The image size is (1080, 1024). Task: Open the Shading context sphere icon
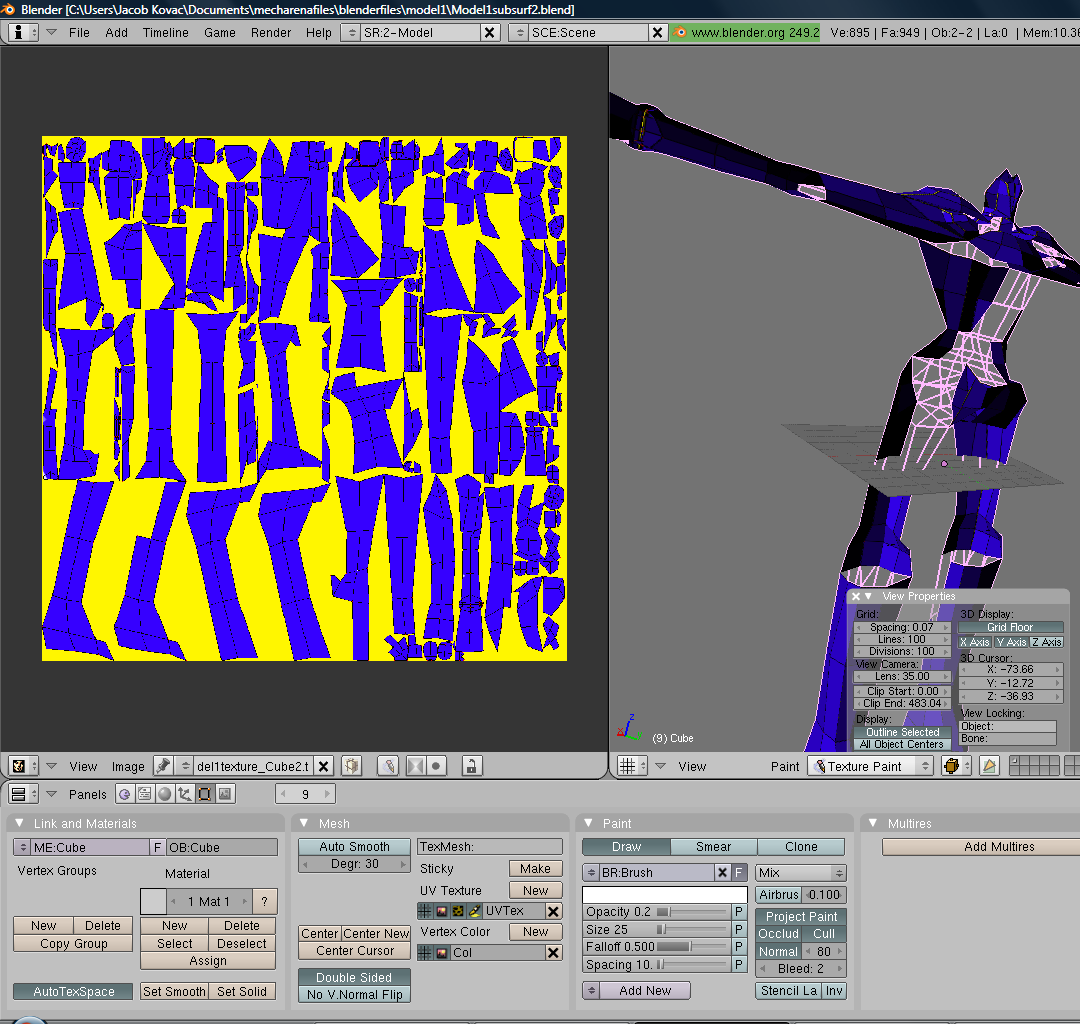point(164,794)
